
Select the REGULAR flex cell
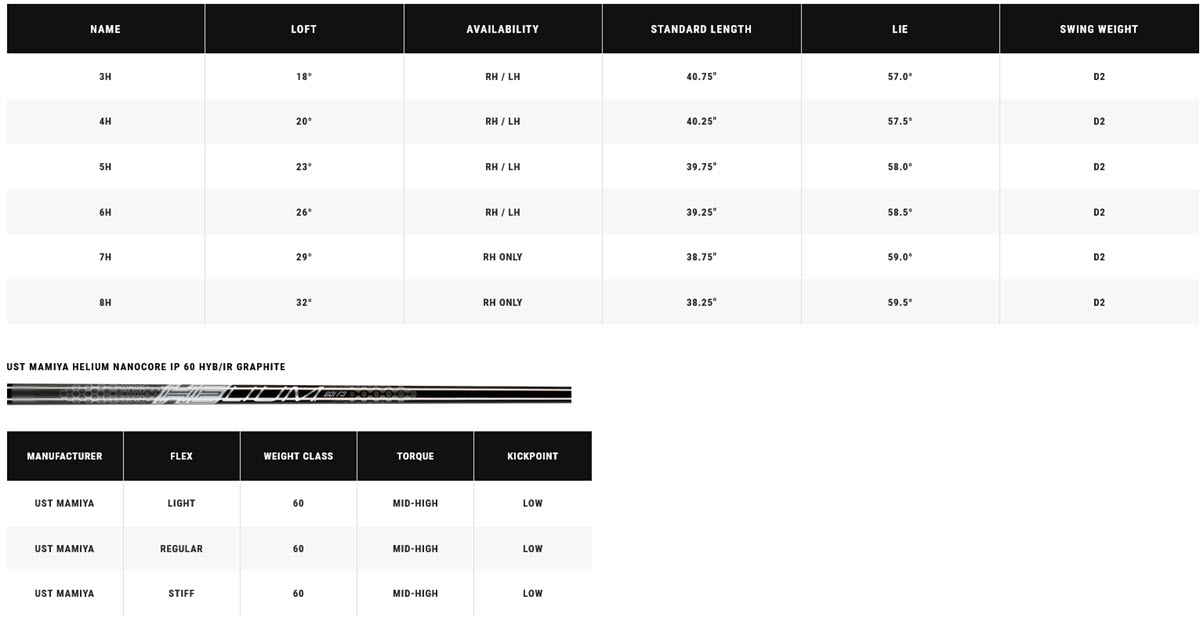click(181, 548)
